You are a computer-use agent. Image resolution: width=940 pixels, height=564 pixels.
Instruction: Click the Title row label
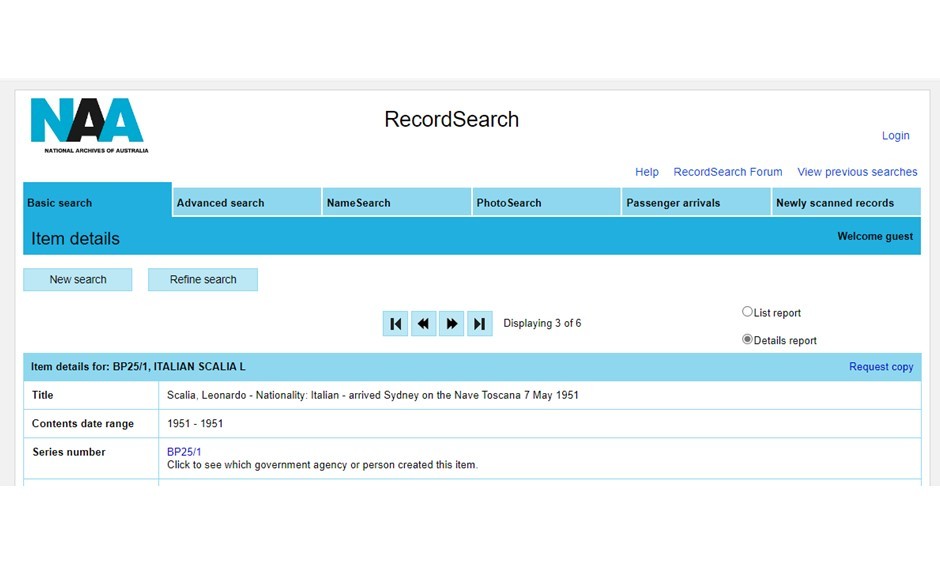(x=43, y=395)
